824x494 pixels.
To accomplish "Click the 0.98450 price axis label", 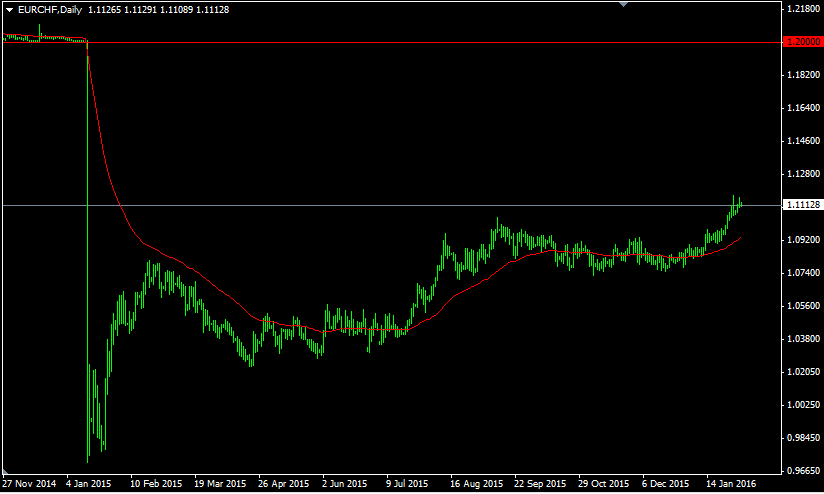I will click(803, 438).
